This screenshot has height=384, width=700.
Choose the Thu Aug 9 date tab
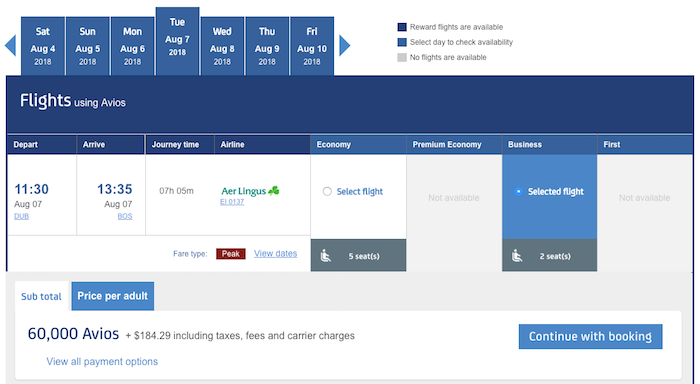(x=267, y=46)
